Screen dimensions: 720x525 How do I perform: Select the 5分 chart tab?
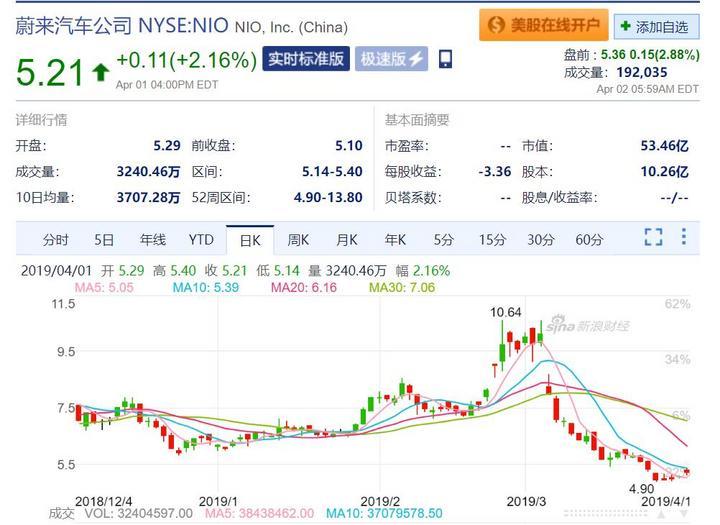[444, 240]
